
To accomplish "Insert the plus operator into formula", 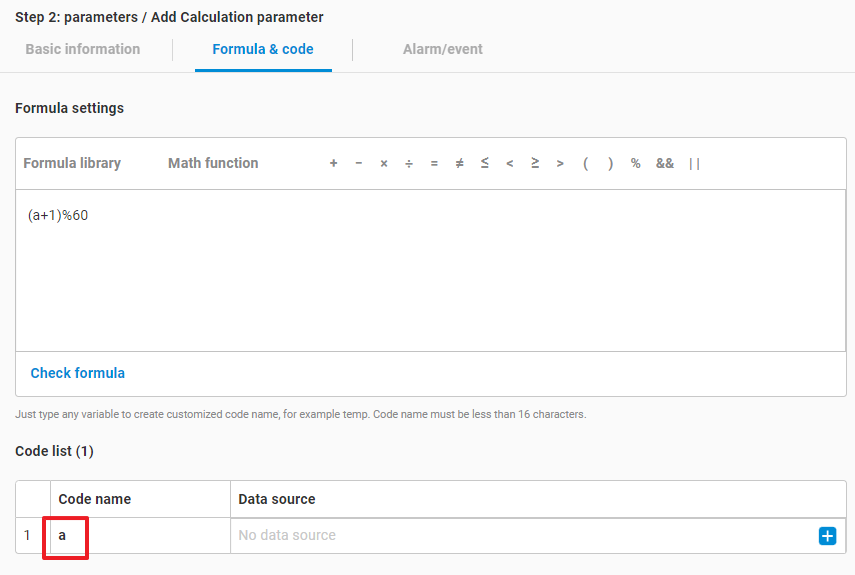I will pos(334,164).
